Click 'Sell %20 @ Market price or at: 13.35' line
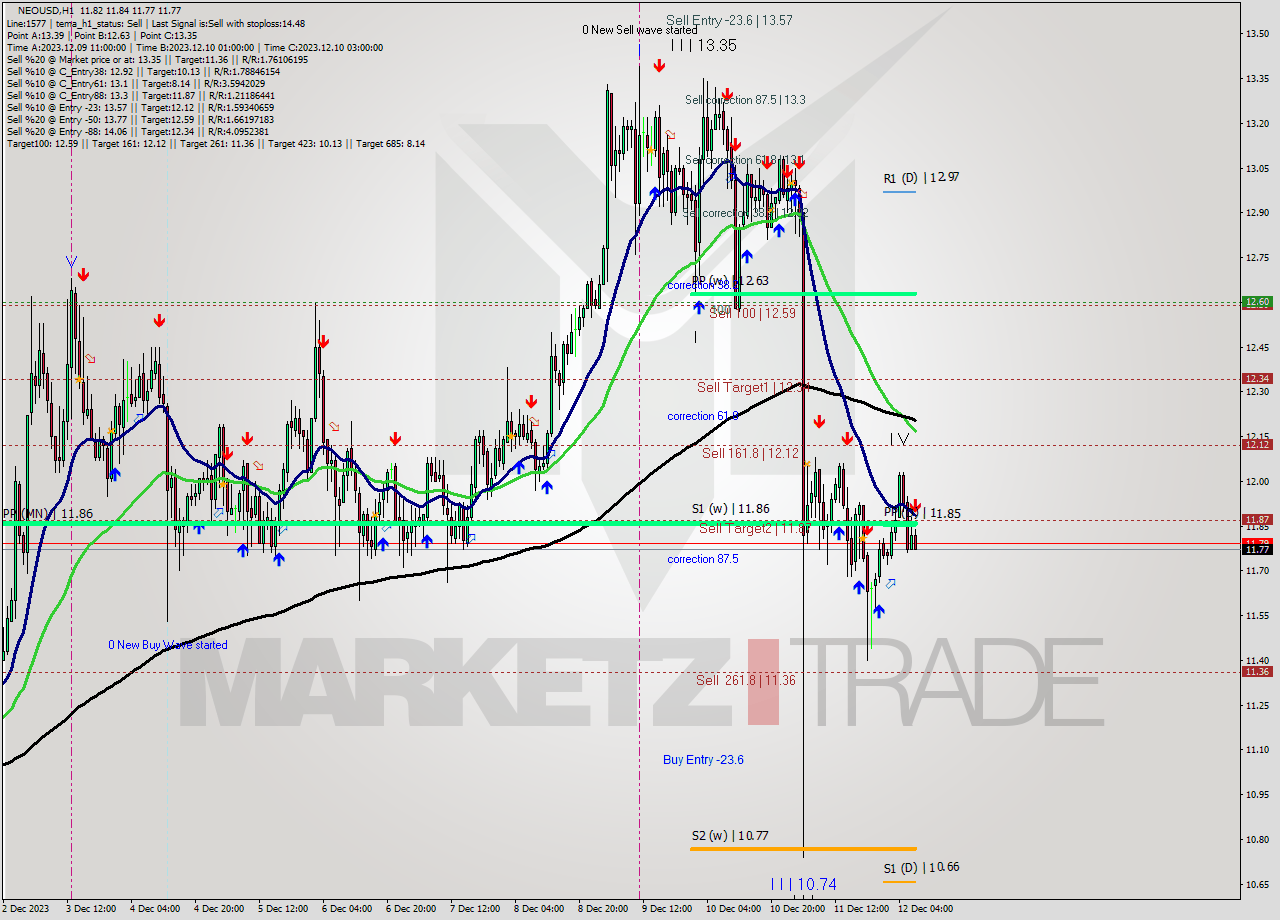Screen dimensions: 1280x920 click(x=83, y=59)
